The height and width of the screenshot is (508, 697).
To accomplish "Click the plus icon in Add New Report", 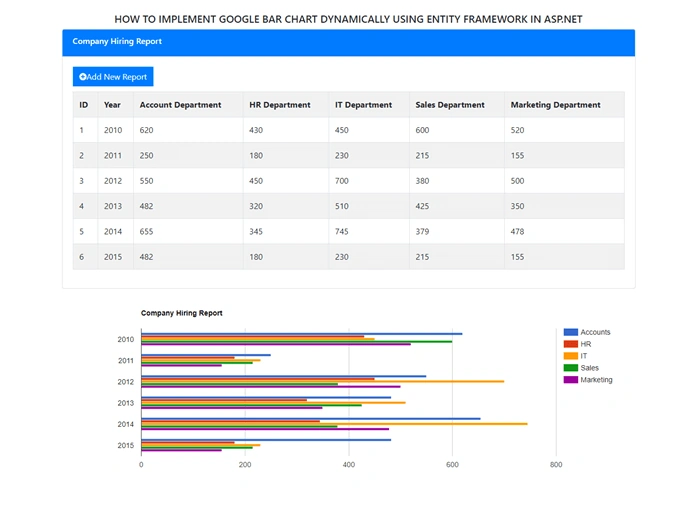I will tap(83, 76).
